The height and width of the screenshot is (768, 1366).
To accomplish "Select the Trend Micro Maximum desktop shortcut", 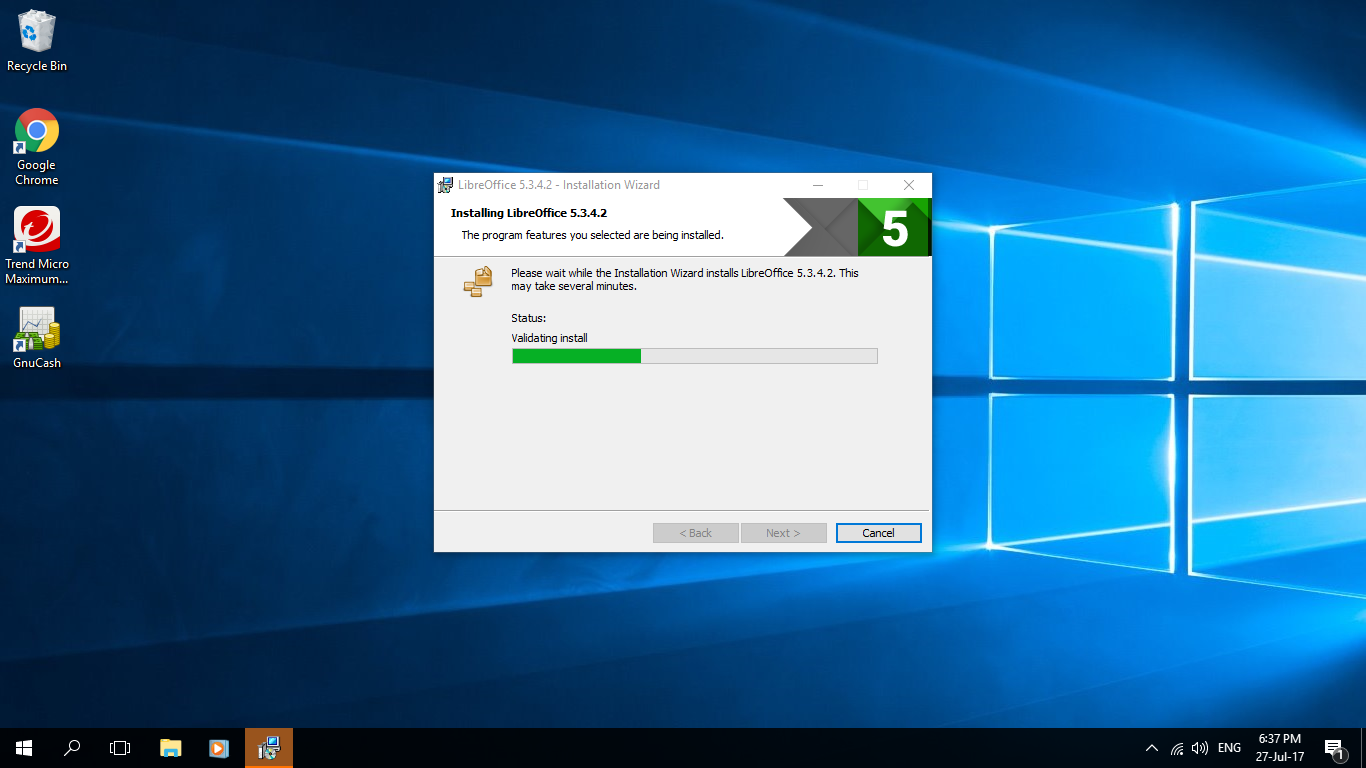I will [37, 245].
